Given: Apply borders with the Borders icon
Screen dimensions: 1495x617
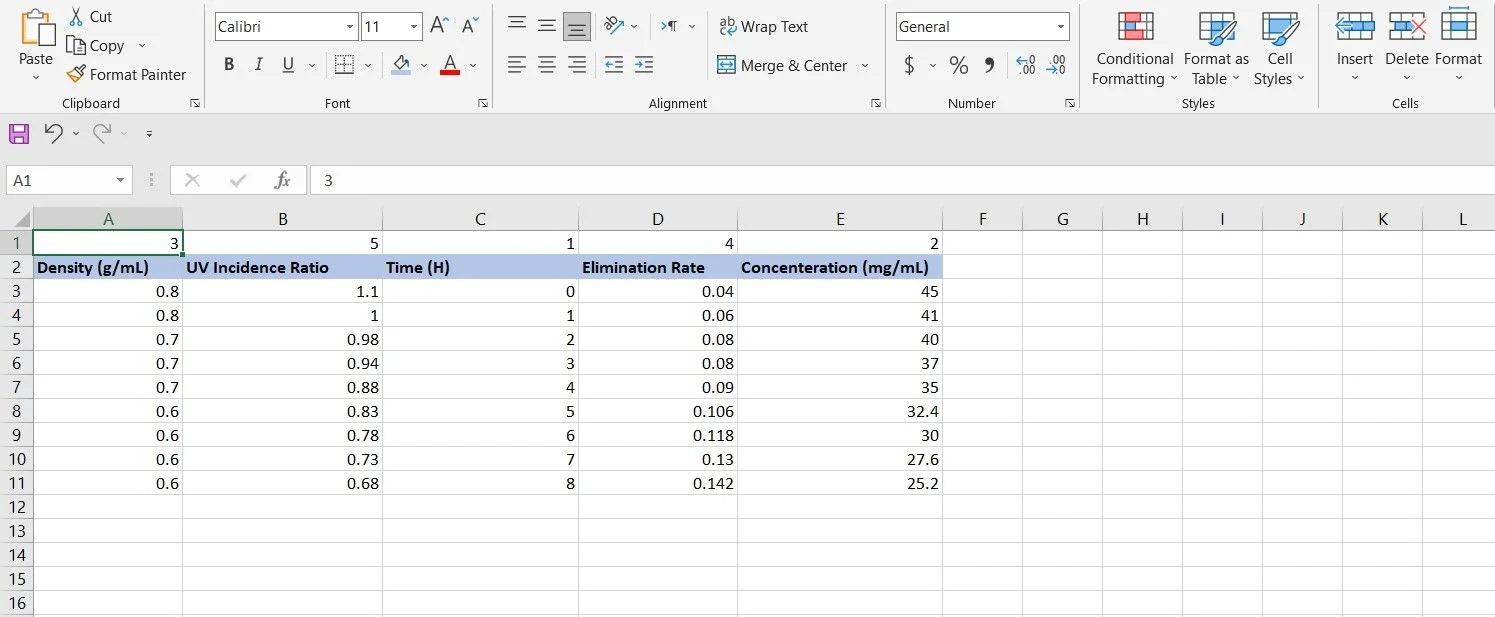Looking at the screenshot, I should (344, 65).
